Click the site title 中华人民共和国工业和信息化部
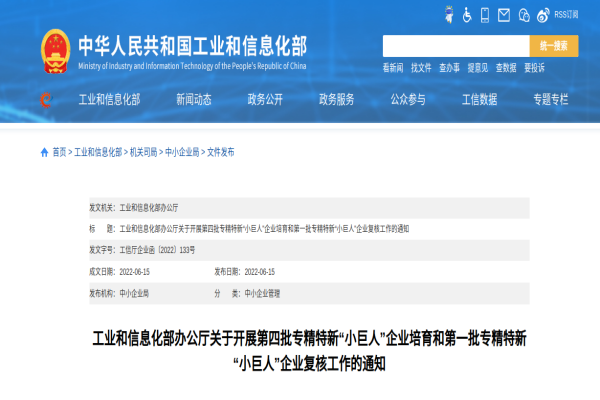 coord(192,46)
